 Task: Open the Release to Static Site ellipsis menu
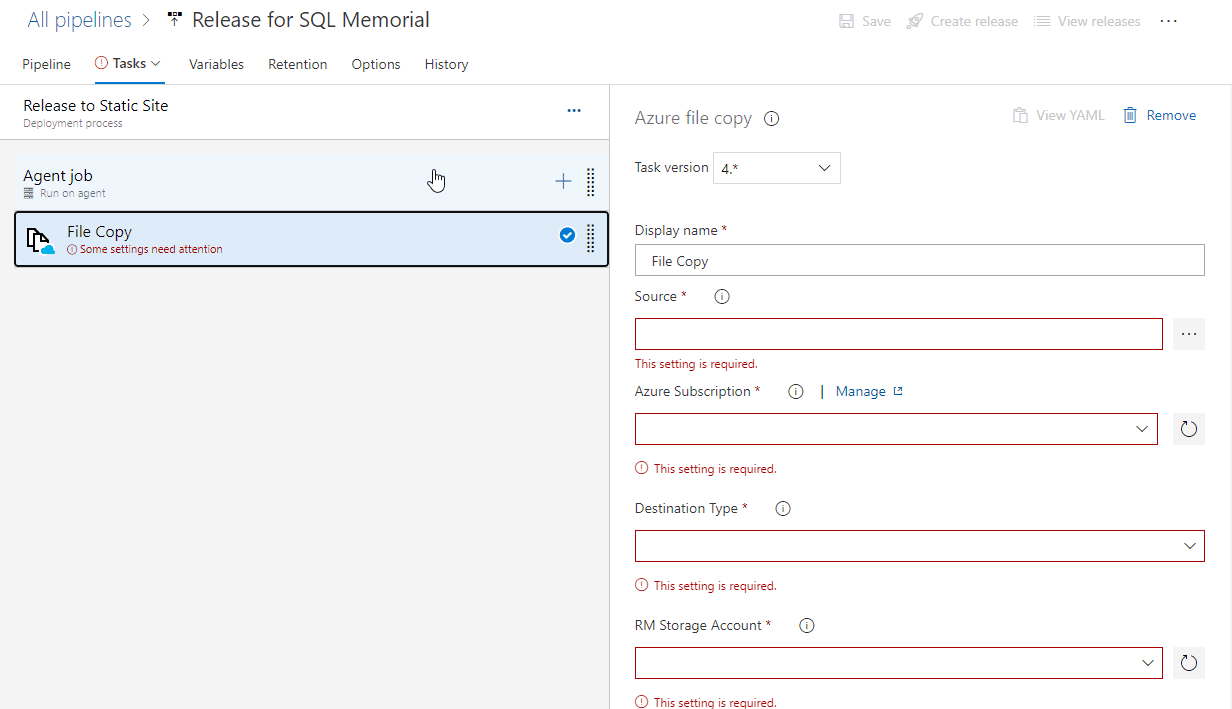(574, 111)
